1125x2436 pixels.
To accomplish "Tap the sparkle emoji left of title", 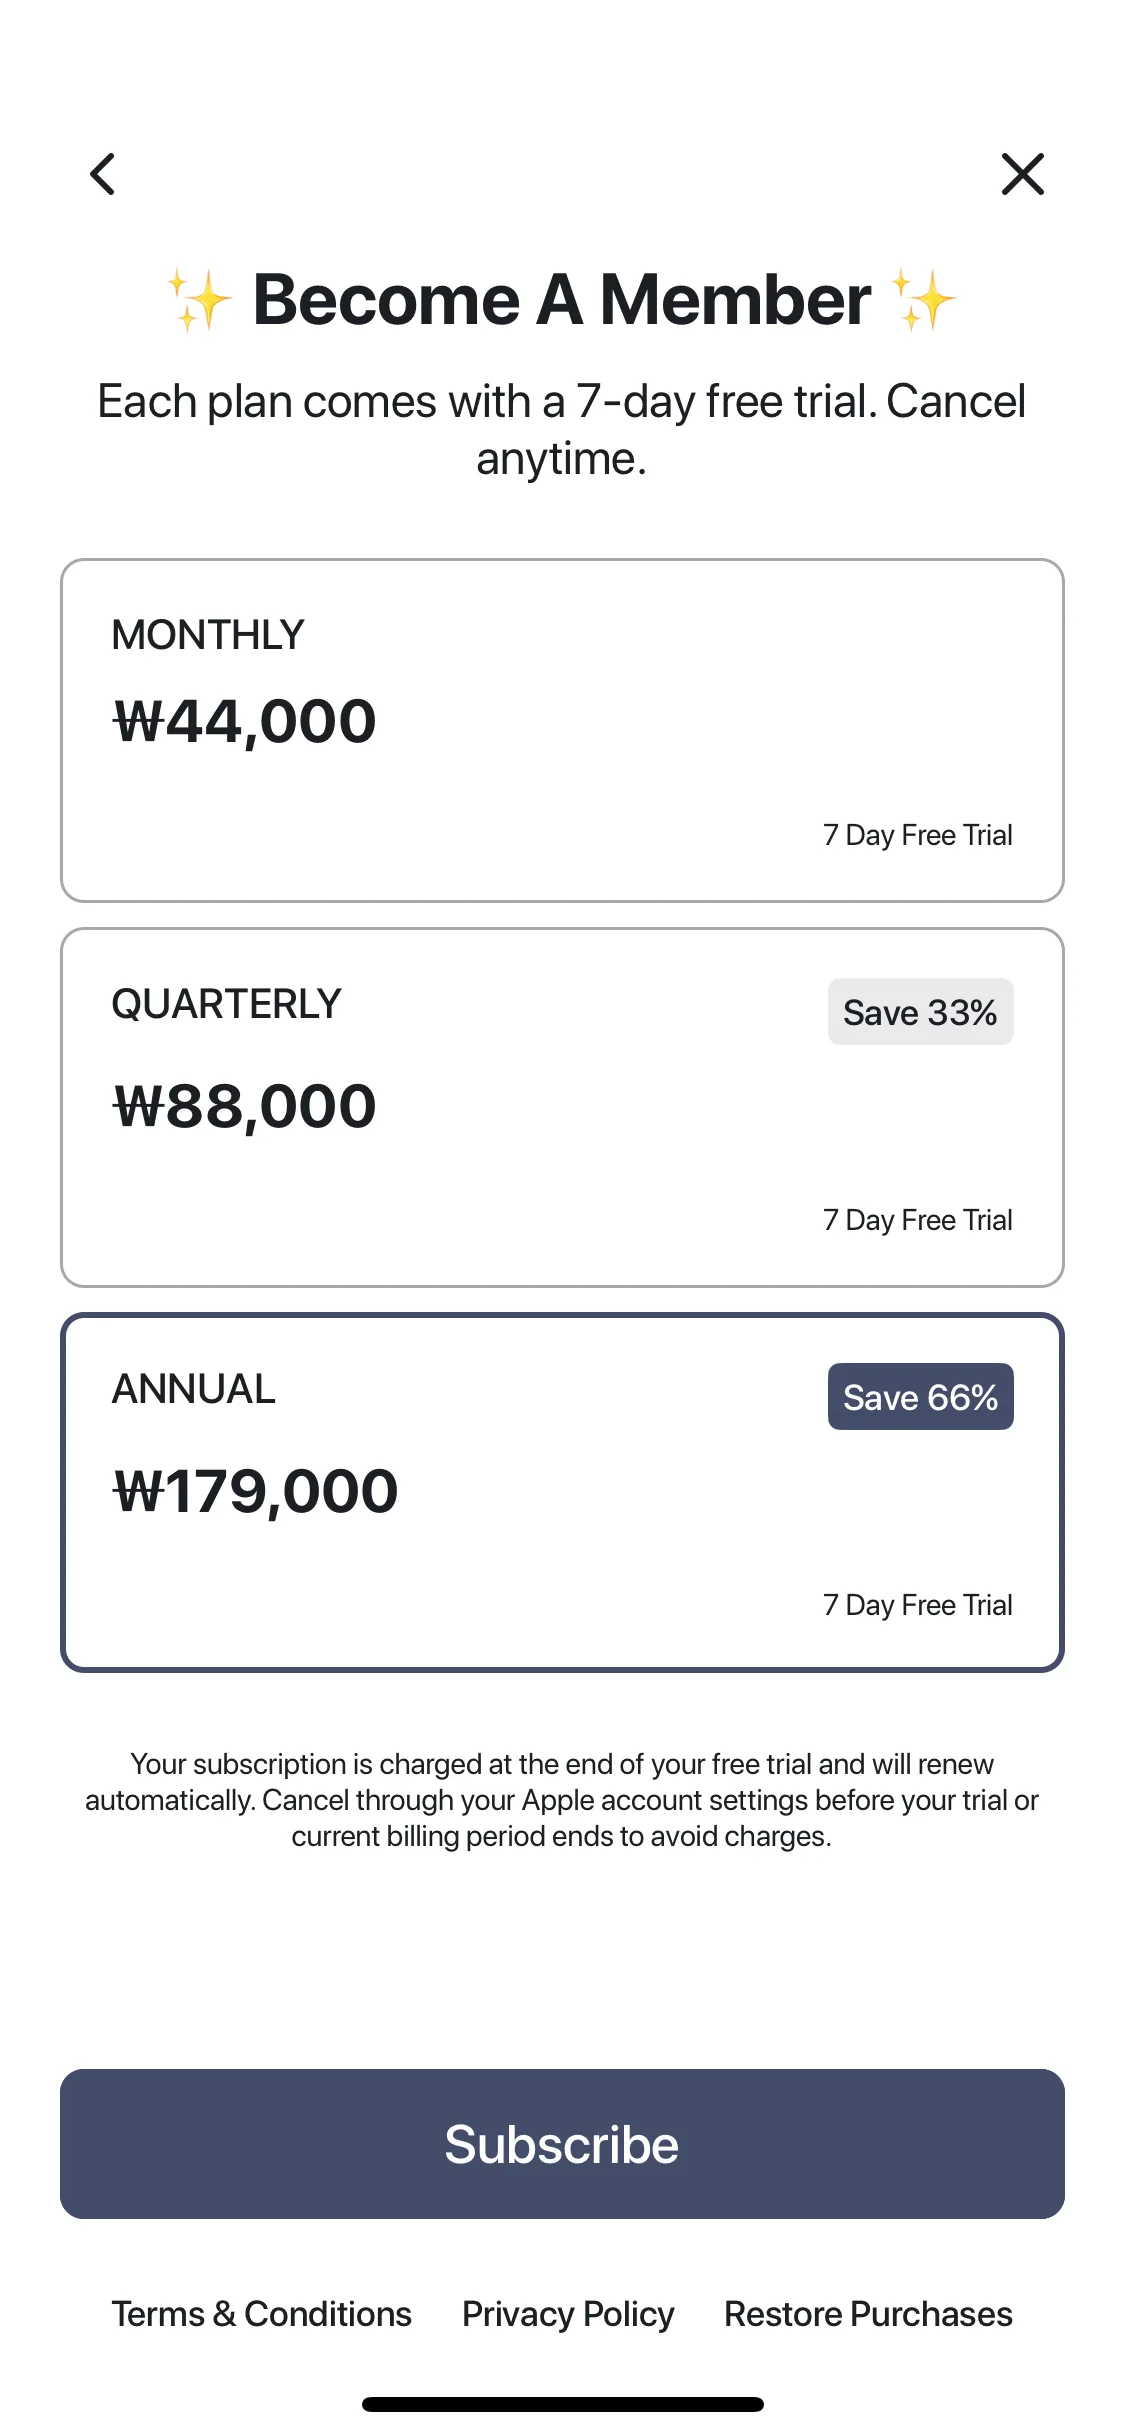I will point(198,300).
